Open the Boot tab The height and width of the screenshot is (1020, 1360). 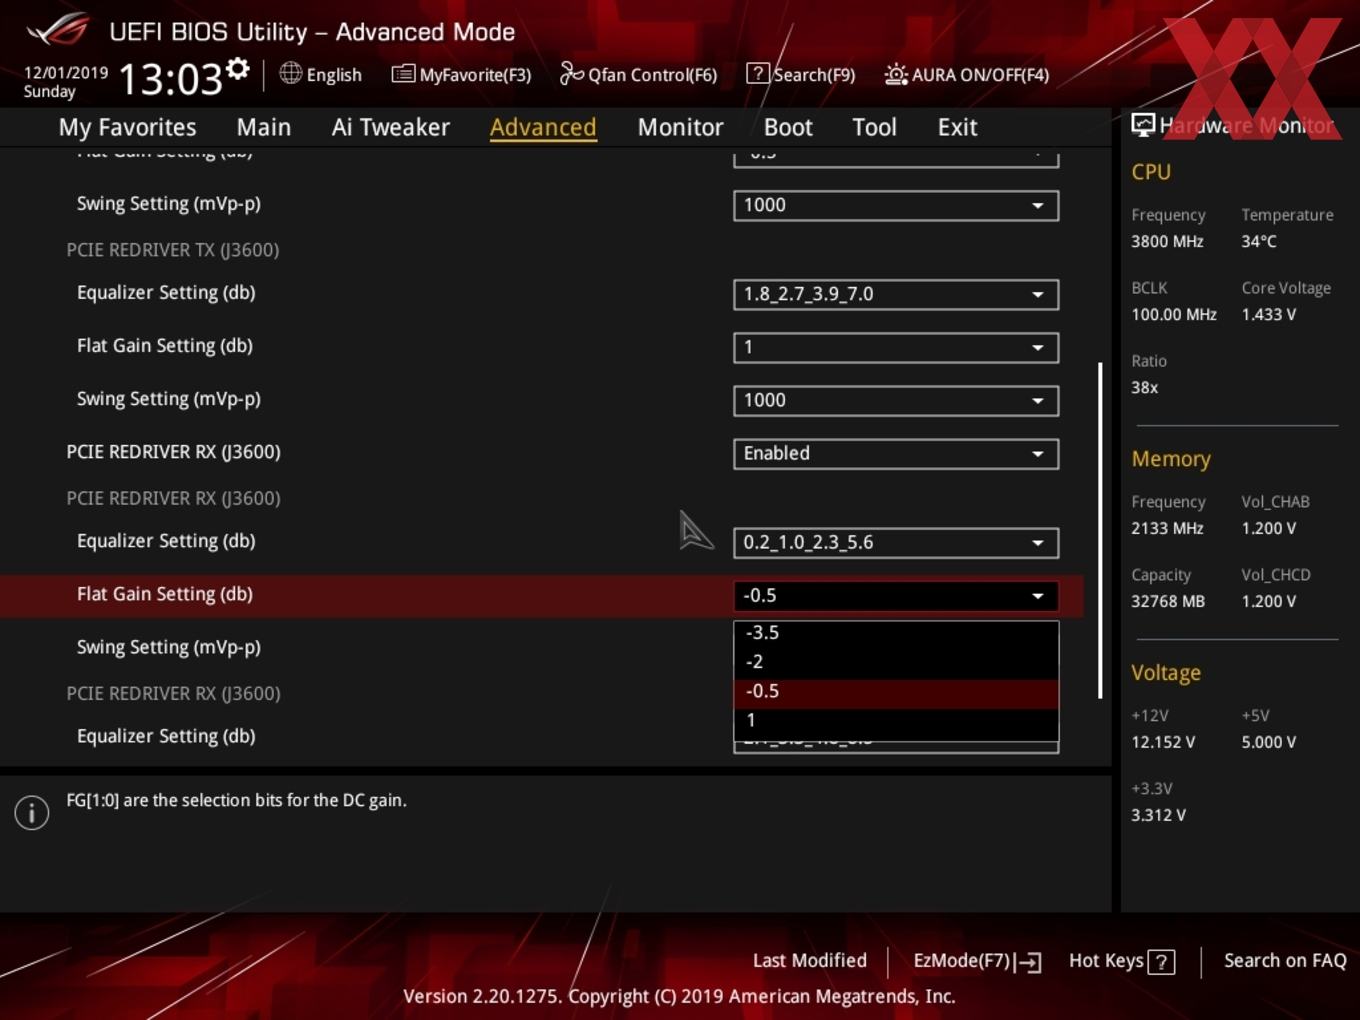coord(788,127)
